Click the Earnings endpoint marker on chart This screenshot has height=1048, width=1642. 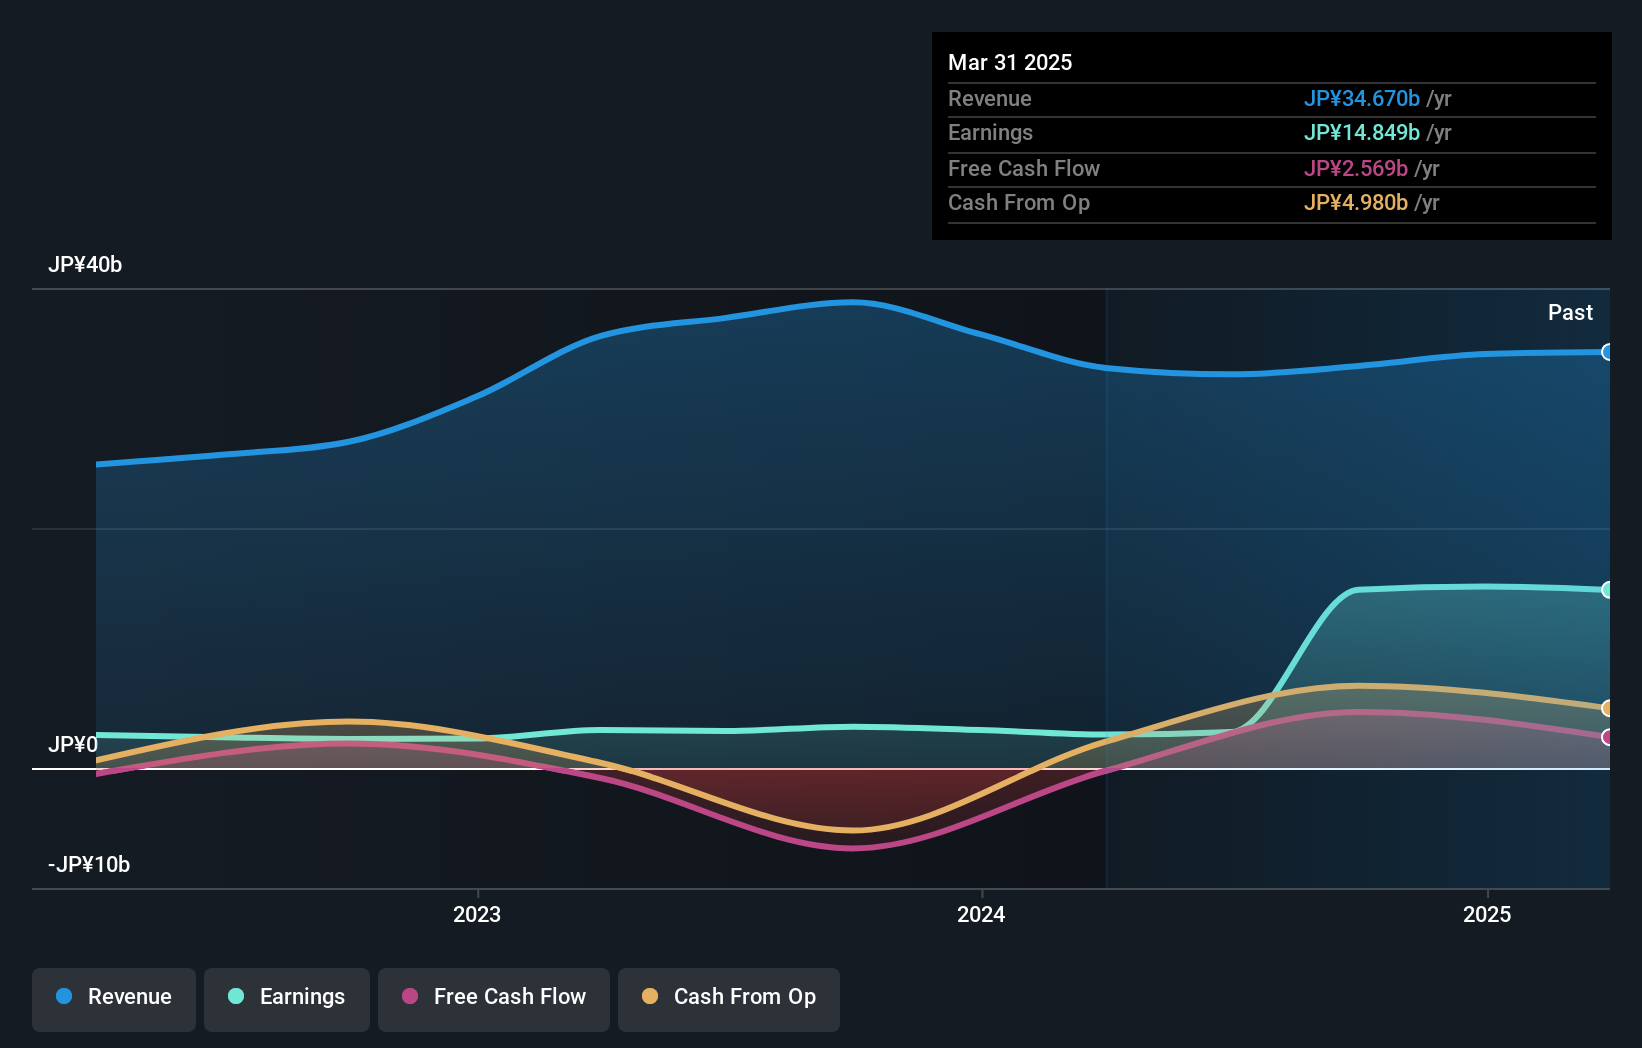pyautogui.click(x=1608, y=590)
